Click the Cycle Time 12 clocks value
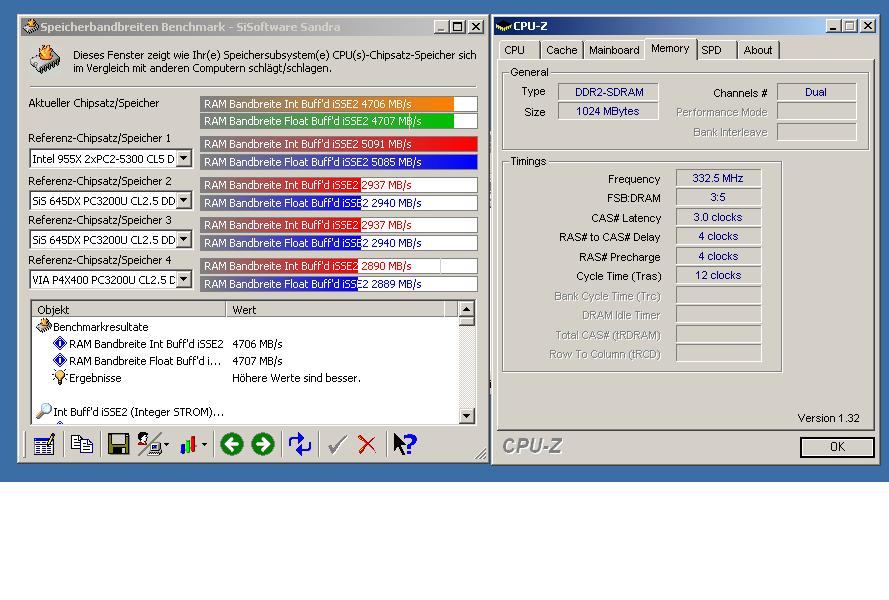Viewport: 889px width, 600px height. click(718, 275)
